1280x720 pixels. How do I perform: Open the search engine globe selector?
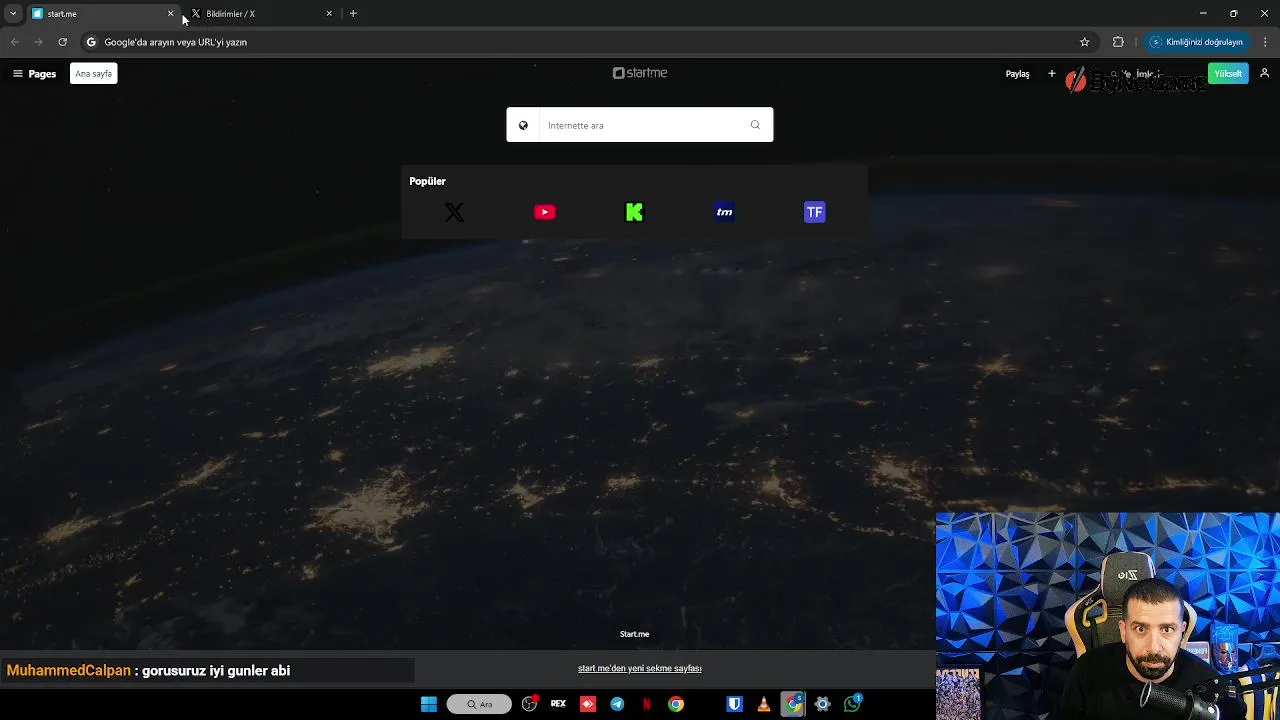pos(523,125)
